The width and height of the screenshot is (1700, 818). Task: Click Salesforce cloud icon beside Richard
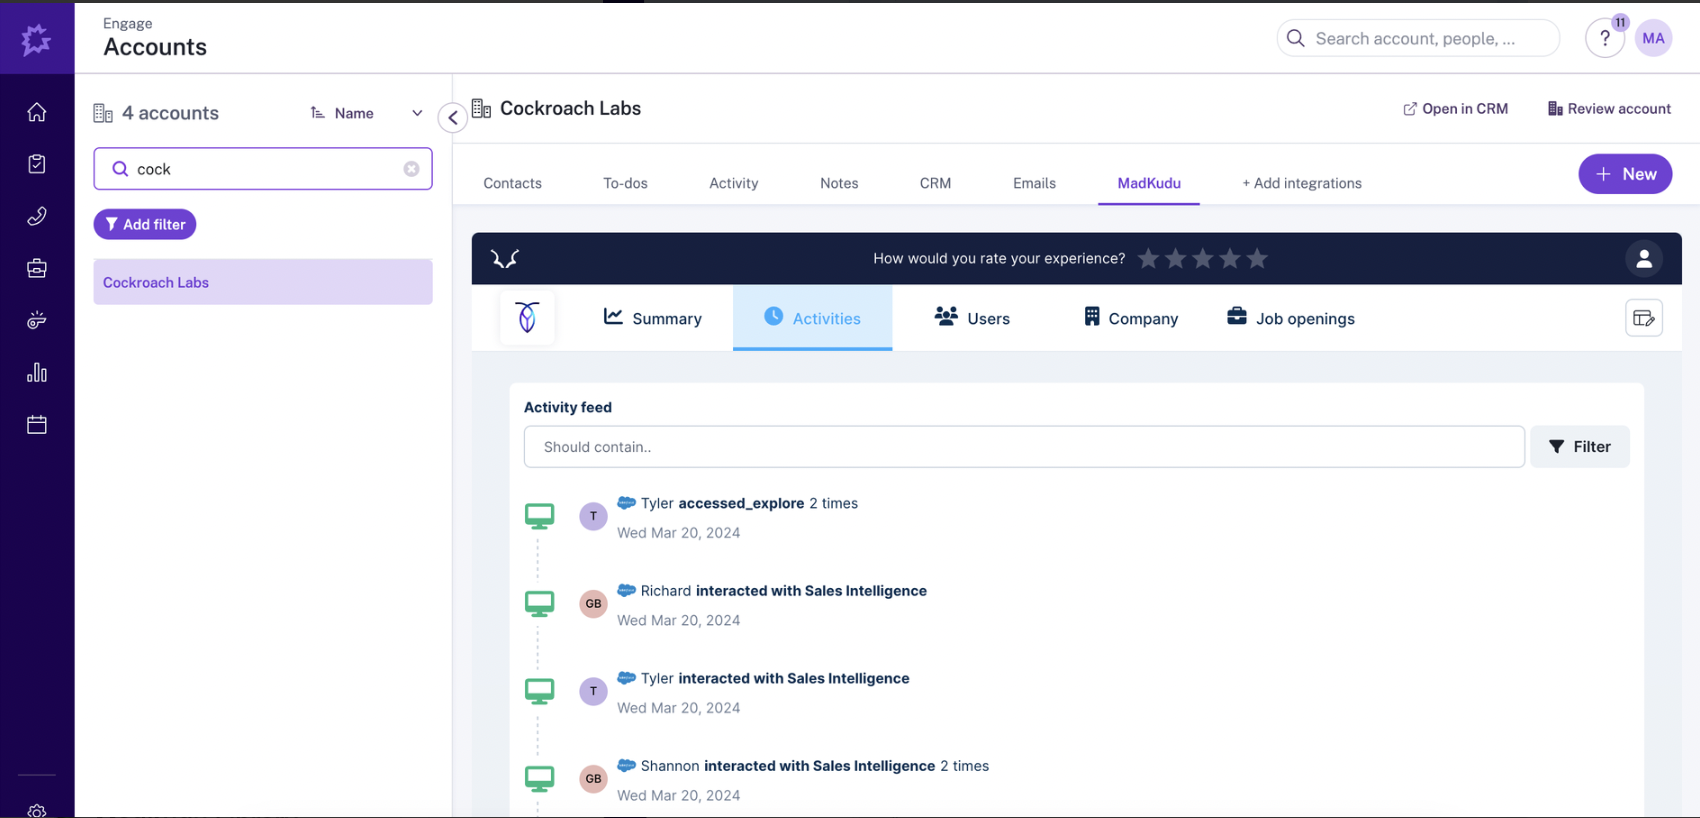click(626, 590)
